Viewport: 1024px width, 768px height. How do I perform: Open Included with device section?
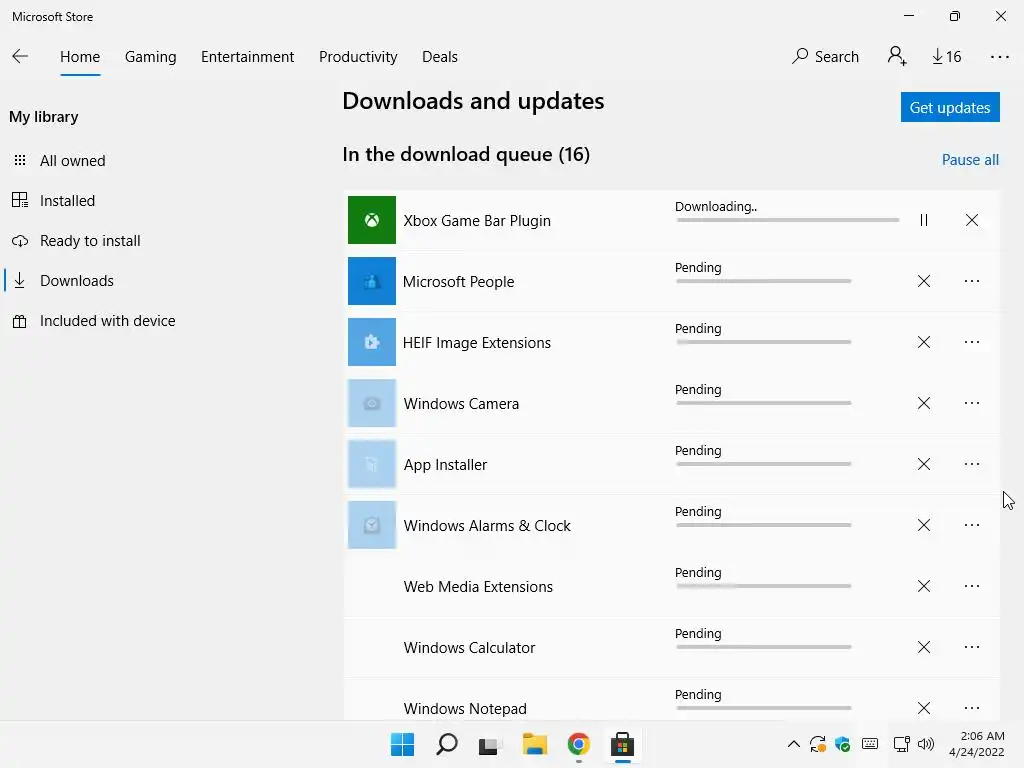click(93, 321)
